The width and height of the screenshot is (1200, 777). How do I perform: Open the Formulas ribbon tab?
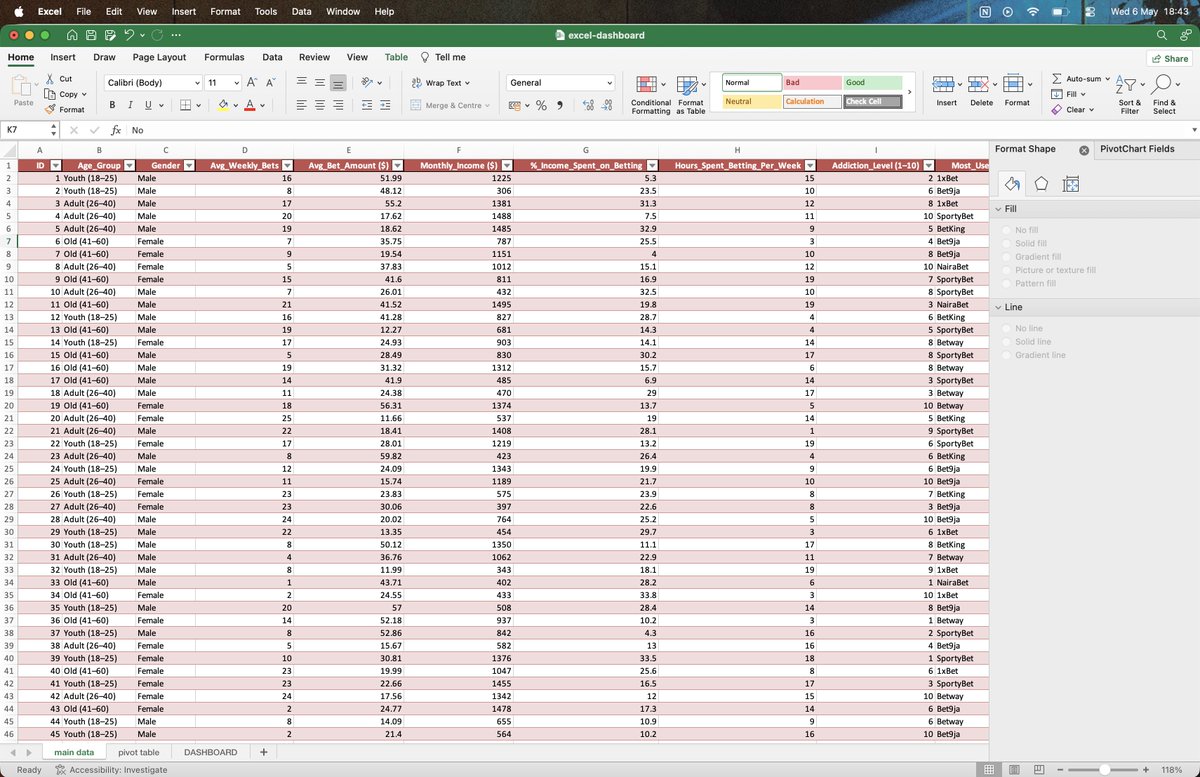[224, 58]
